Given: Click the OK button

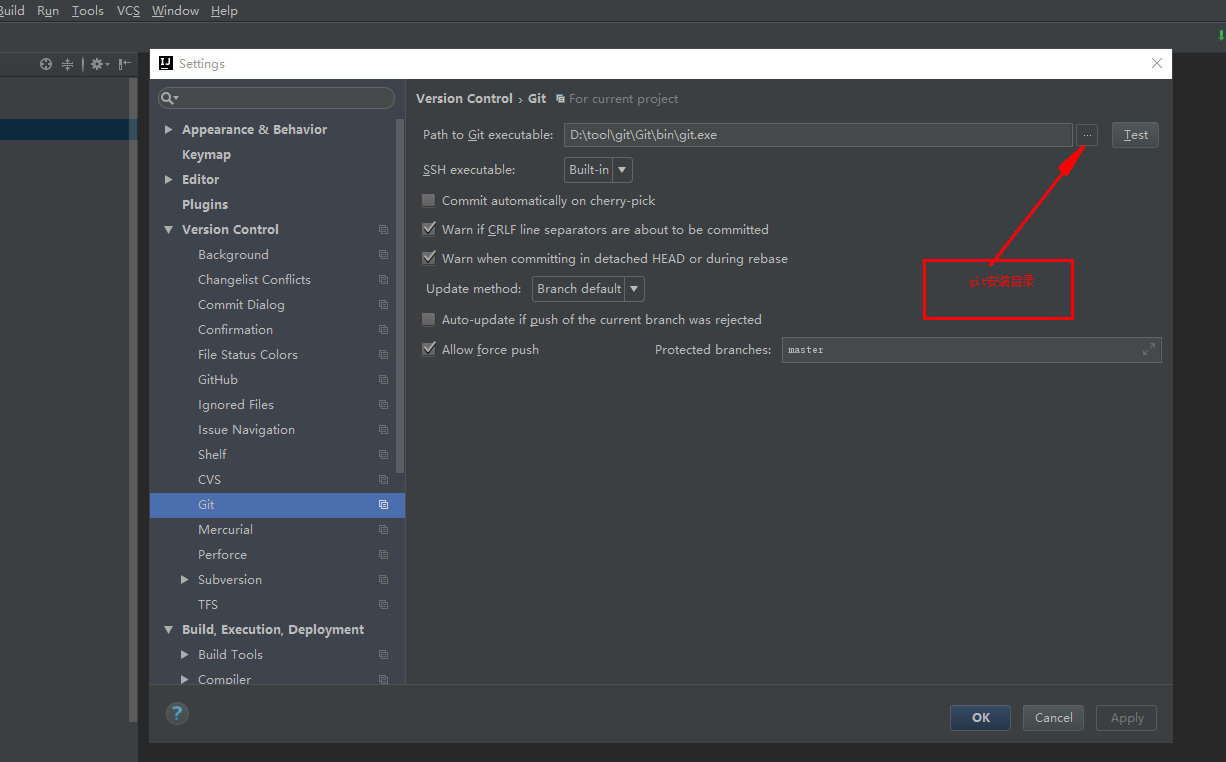Looking at the screenshot, I should pyautogui.click(x=981, y=718).
